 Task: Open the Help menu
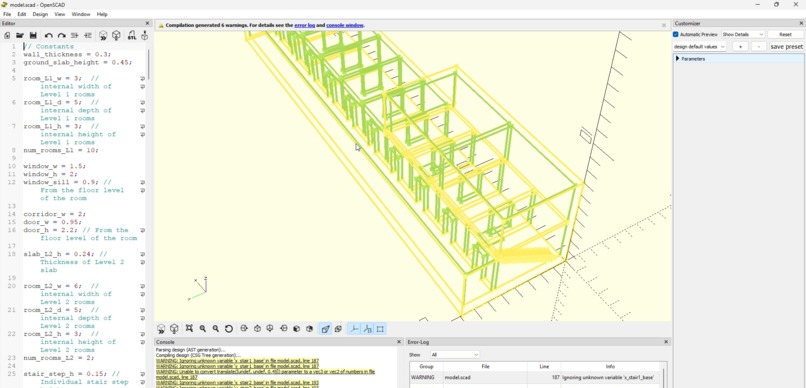pyautogui.click(x=102, y=14)
